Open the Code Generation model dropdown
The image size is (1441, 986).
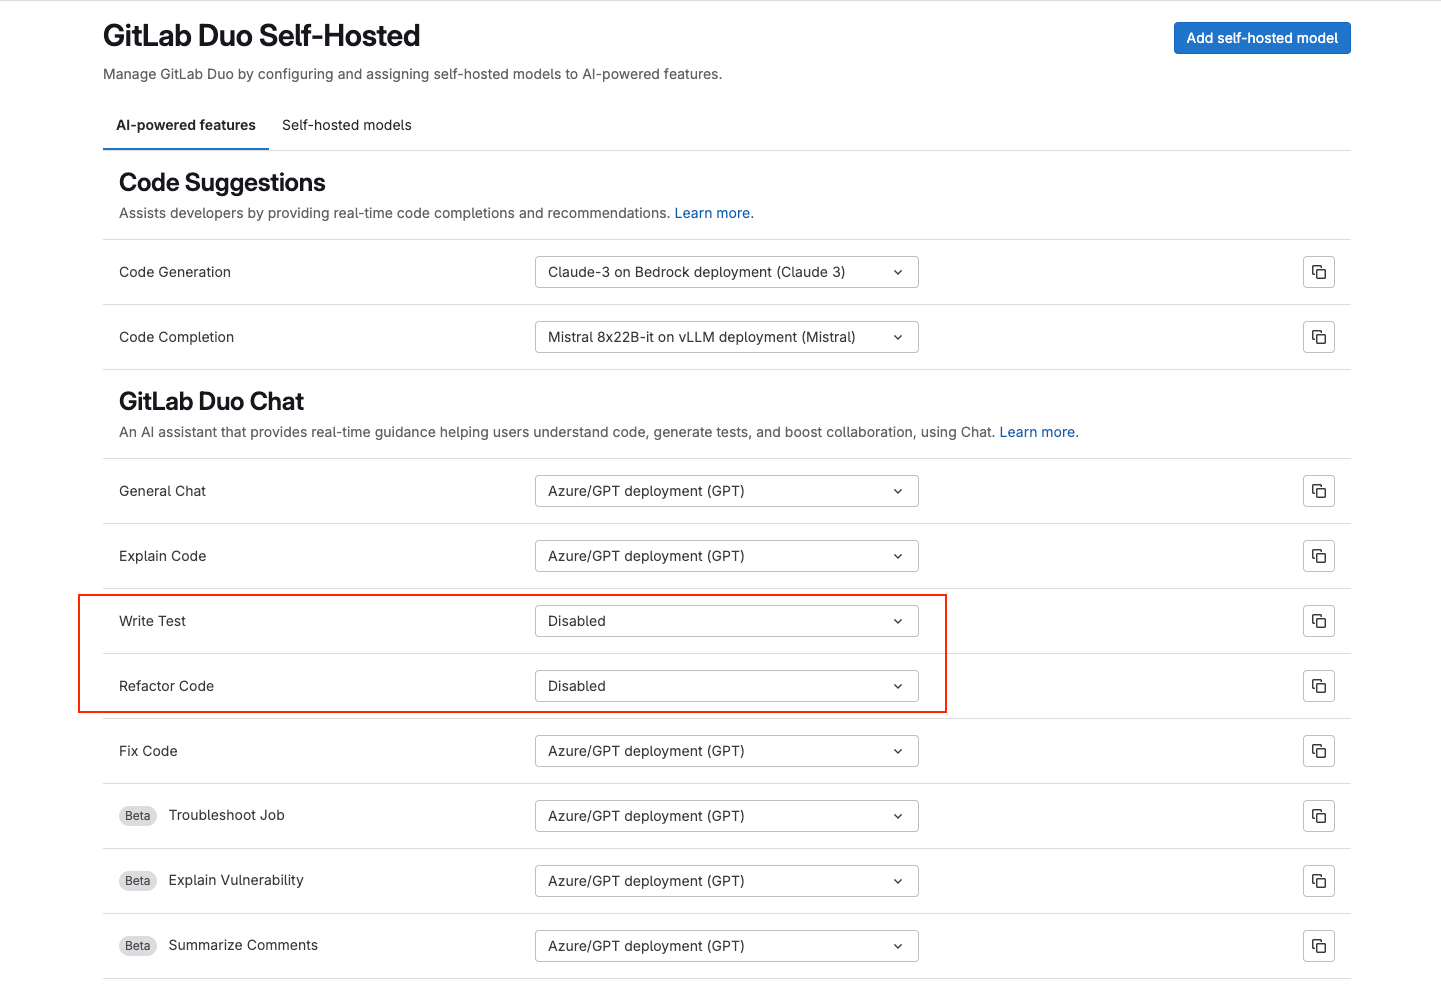point(726,271)
